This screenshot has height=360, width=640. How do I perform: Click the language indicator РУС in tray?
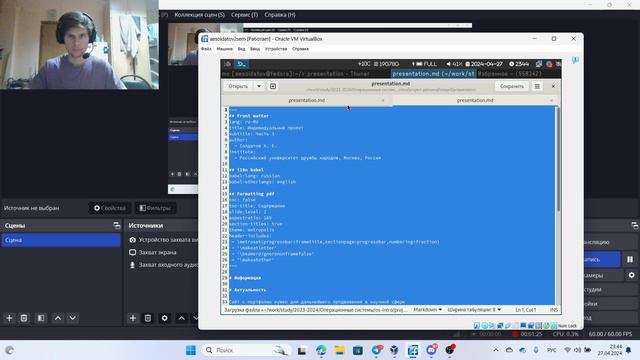tap(551, 350)
